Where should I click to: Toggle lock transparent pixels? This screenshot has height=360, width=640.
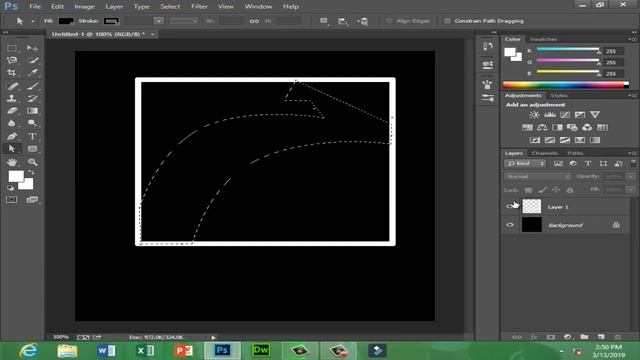point(528,190)
